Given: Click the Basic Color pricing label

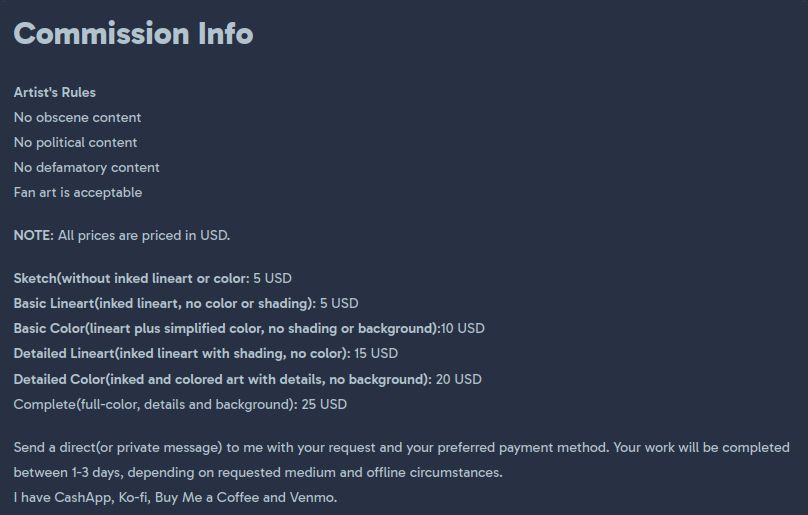Looking at the screenshot, I should coord(226,328).
